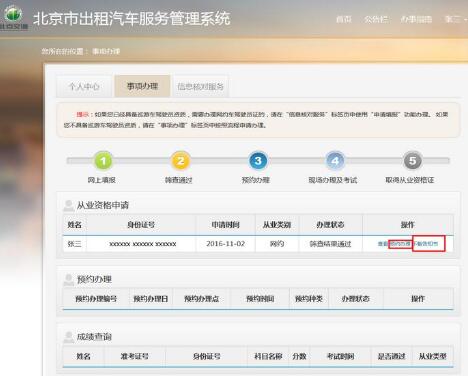Switch to the 信息核对服务 tab

point(200,86)
